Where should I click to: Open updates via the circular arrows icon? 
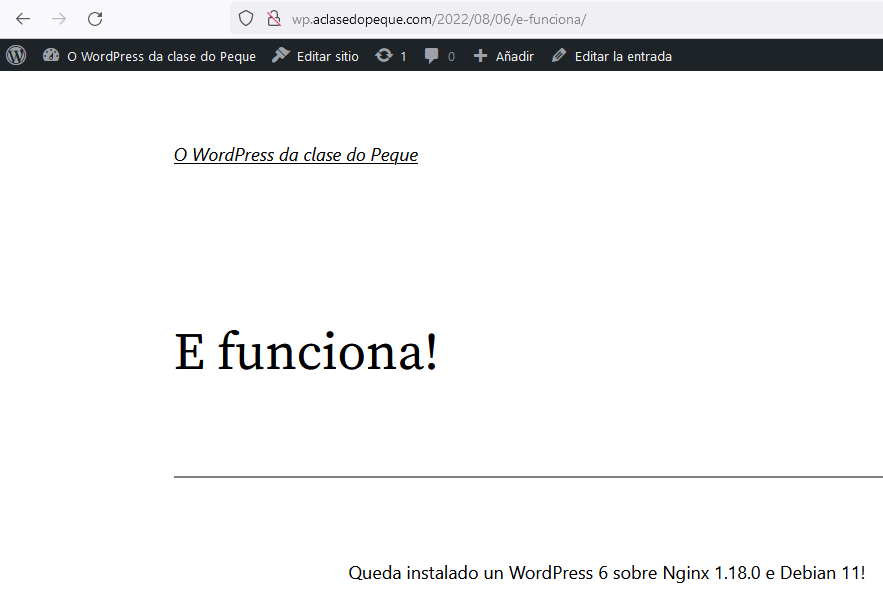(x=384, y=55)
